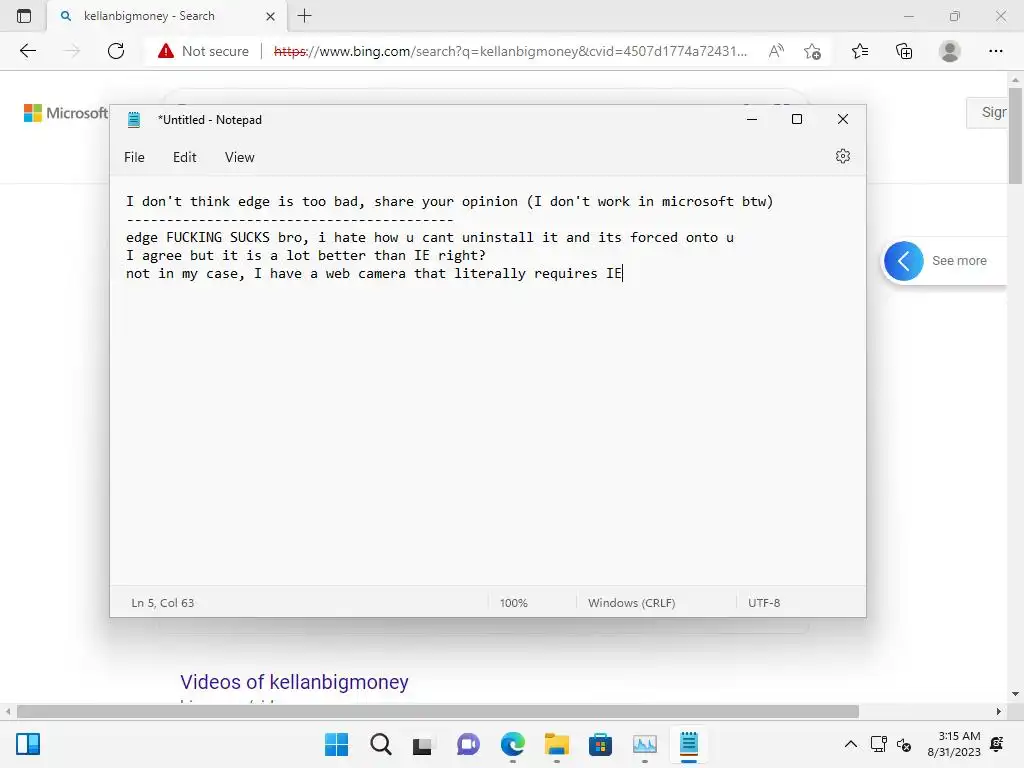Click the Ln 5, Col 63 status text
This screenshot has height=768, width=1024.
click(163, 603)
